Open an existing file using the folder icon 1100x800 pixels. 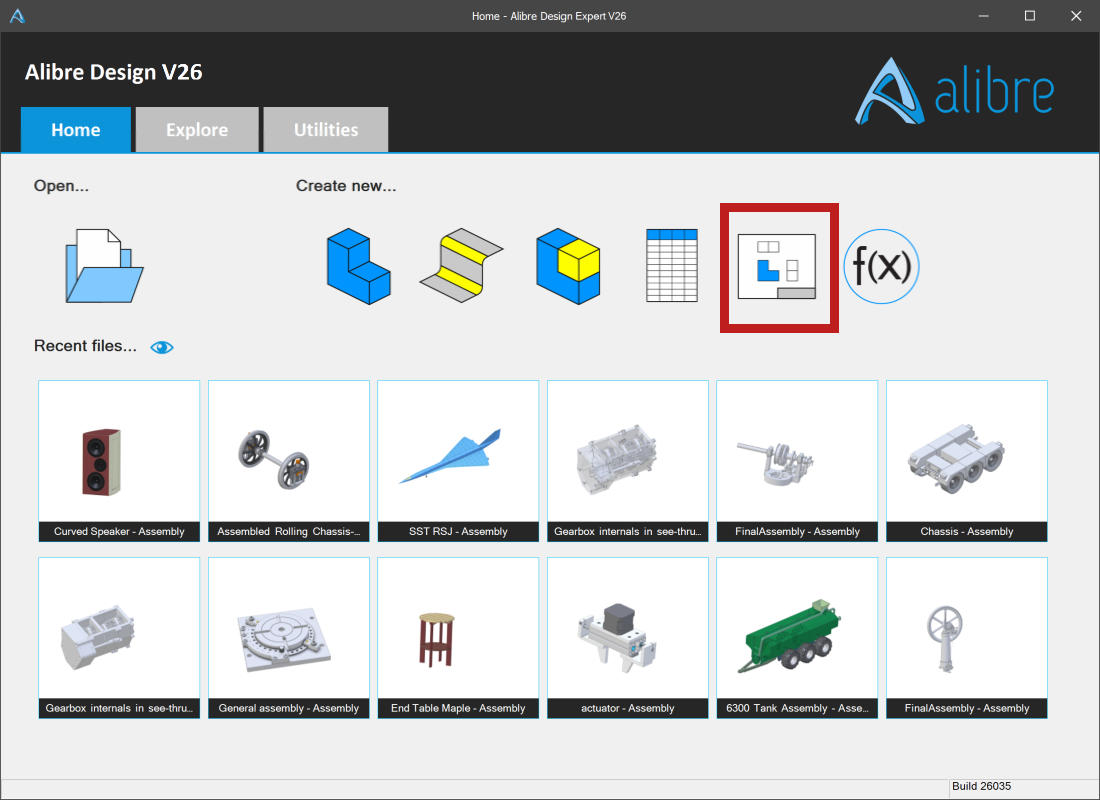coord(105,266)
